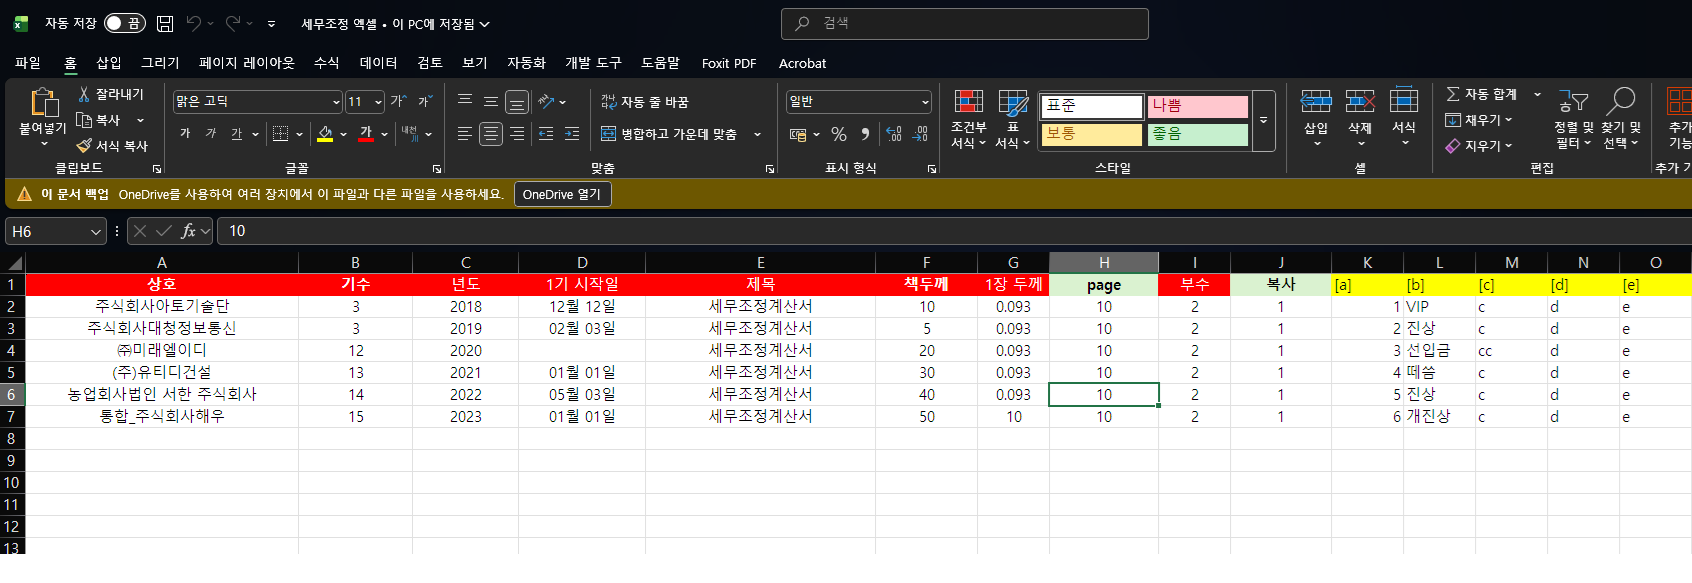Increase font size with the larger 가 icon

click(398, 101)
